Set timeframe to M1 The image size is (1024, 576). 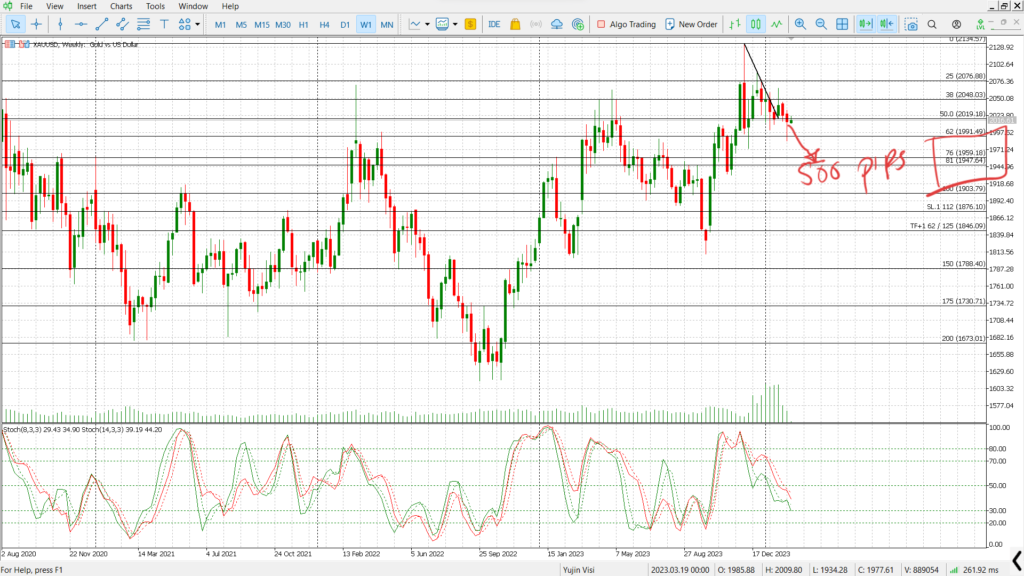point(220,24)
